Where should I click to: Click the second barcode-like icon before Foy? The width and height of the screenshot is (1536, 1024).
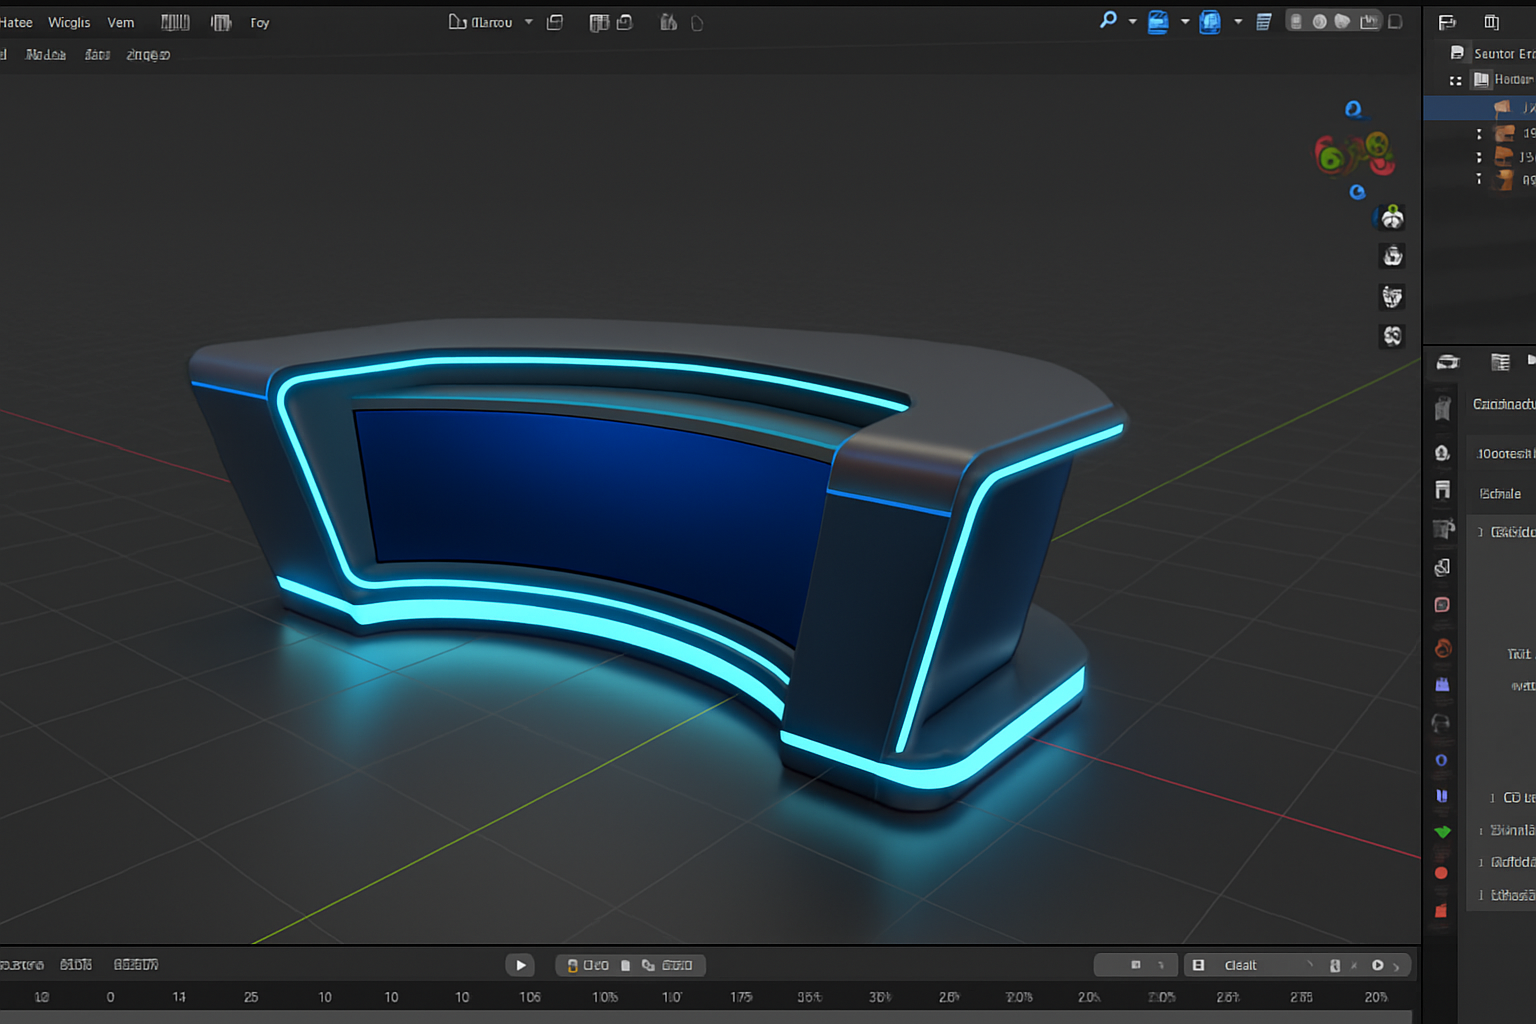(221, 22)
